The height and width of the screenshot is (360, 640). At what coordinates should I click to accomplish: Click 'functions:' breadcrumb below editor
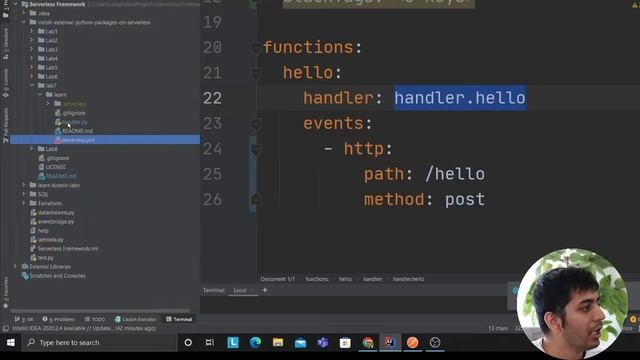tap(317, 279)
